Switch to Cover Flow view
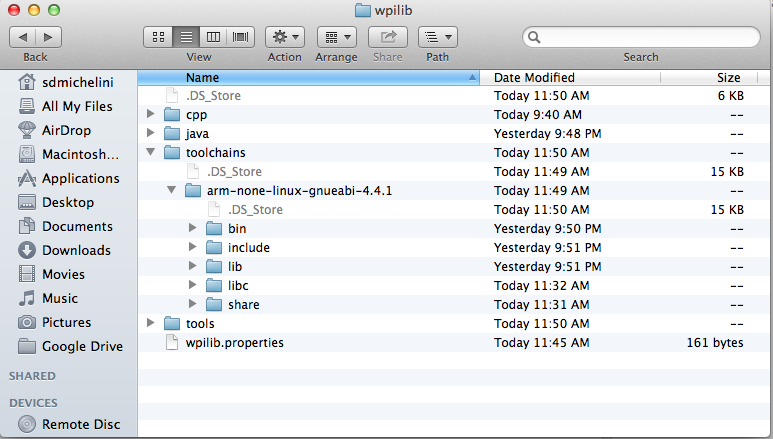 [241, 37]
